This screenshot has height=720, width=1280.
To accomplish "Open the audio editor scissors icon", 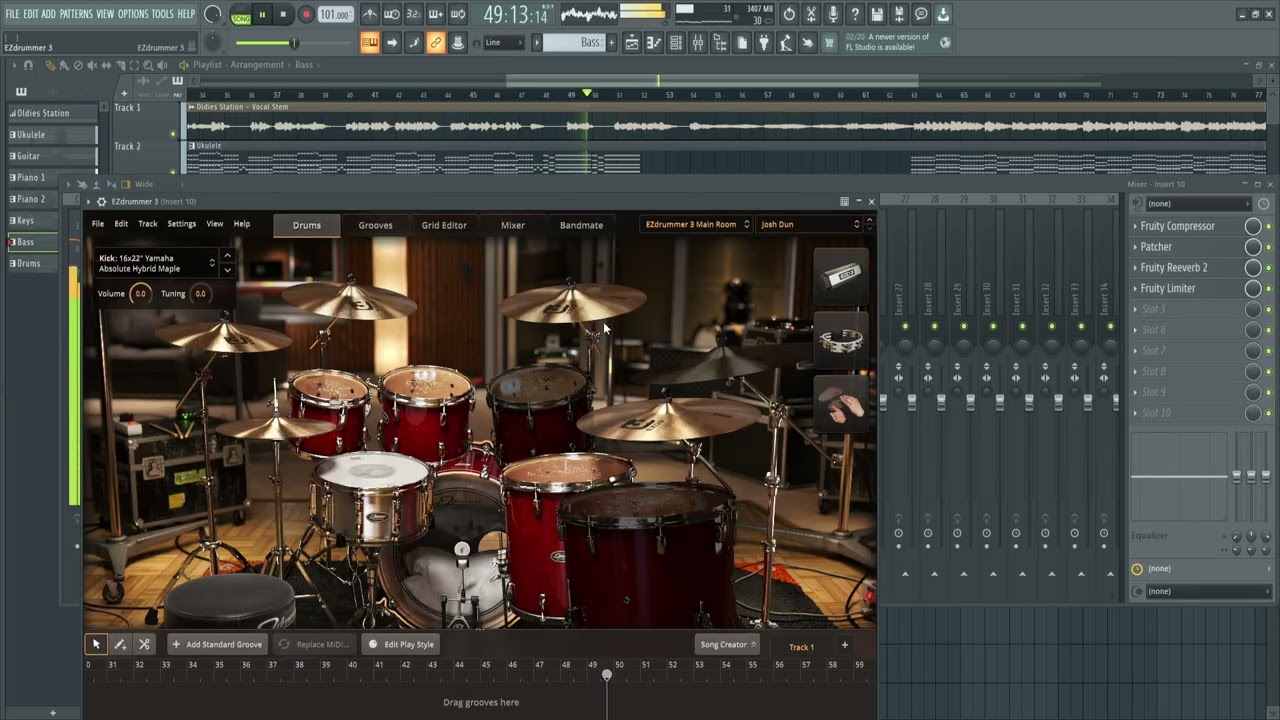I will 811,15.
